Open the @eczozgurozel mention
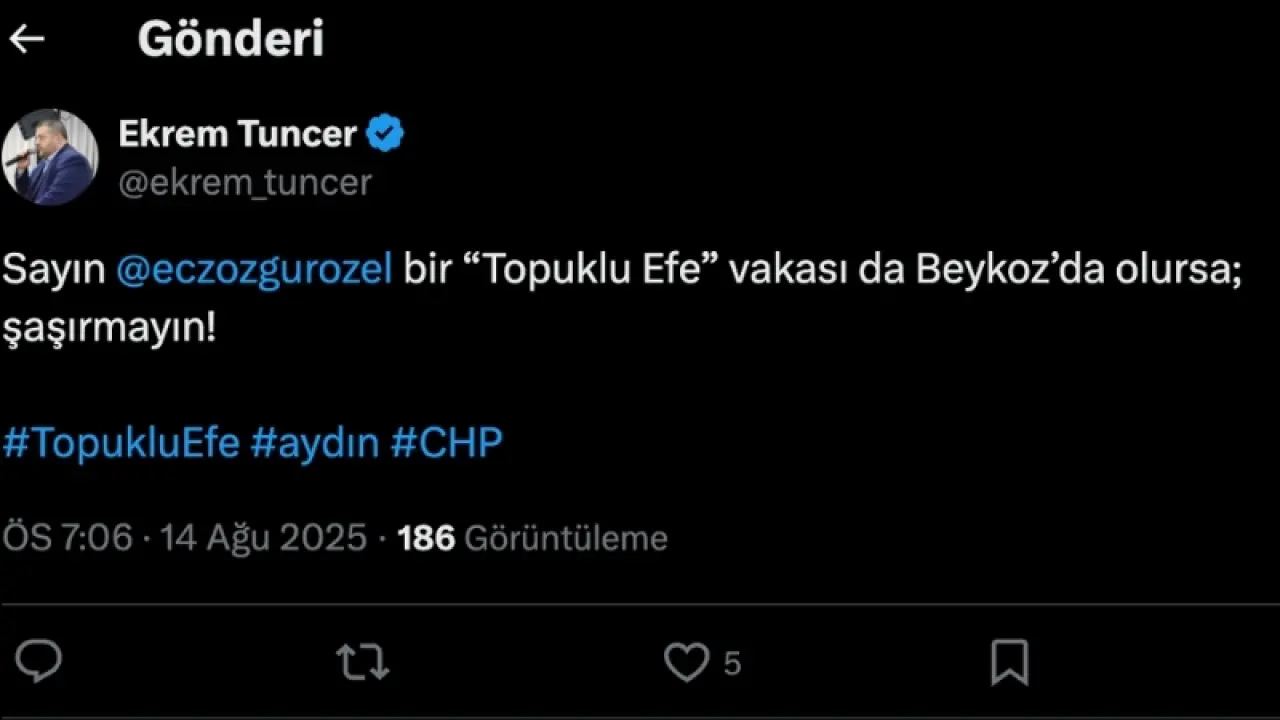 click(255, 272)
